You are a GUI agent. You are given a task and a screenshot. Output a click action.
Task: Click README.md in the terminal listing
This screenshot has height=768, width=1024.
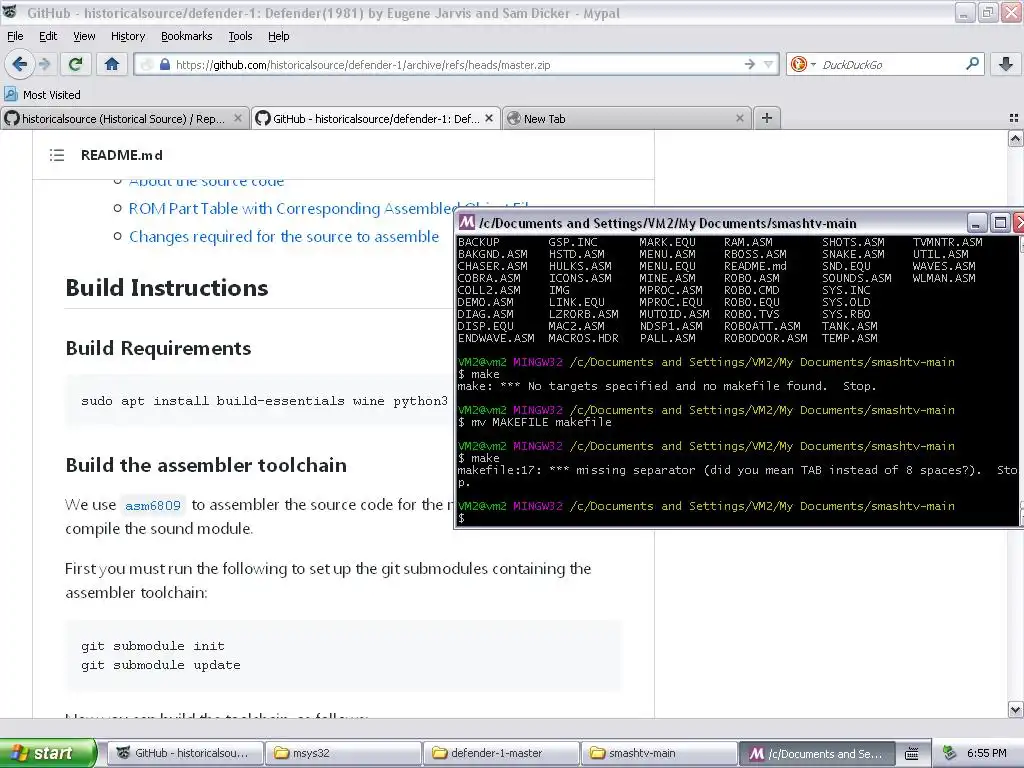(755, 266)
